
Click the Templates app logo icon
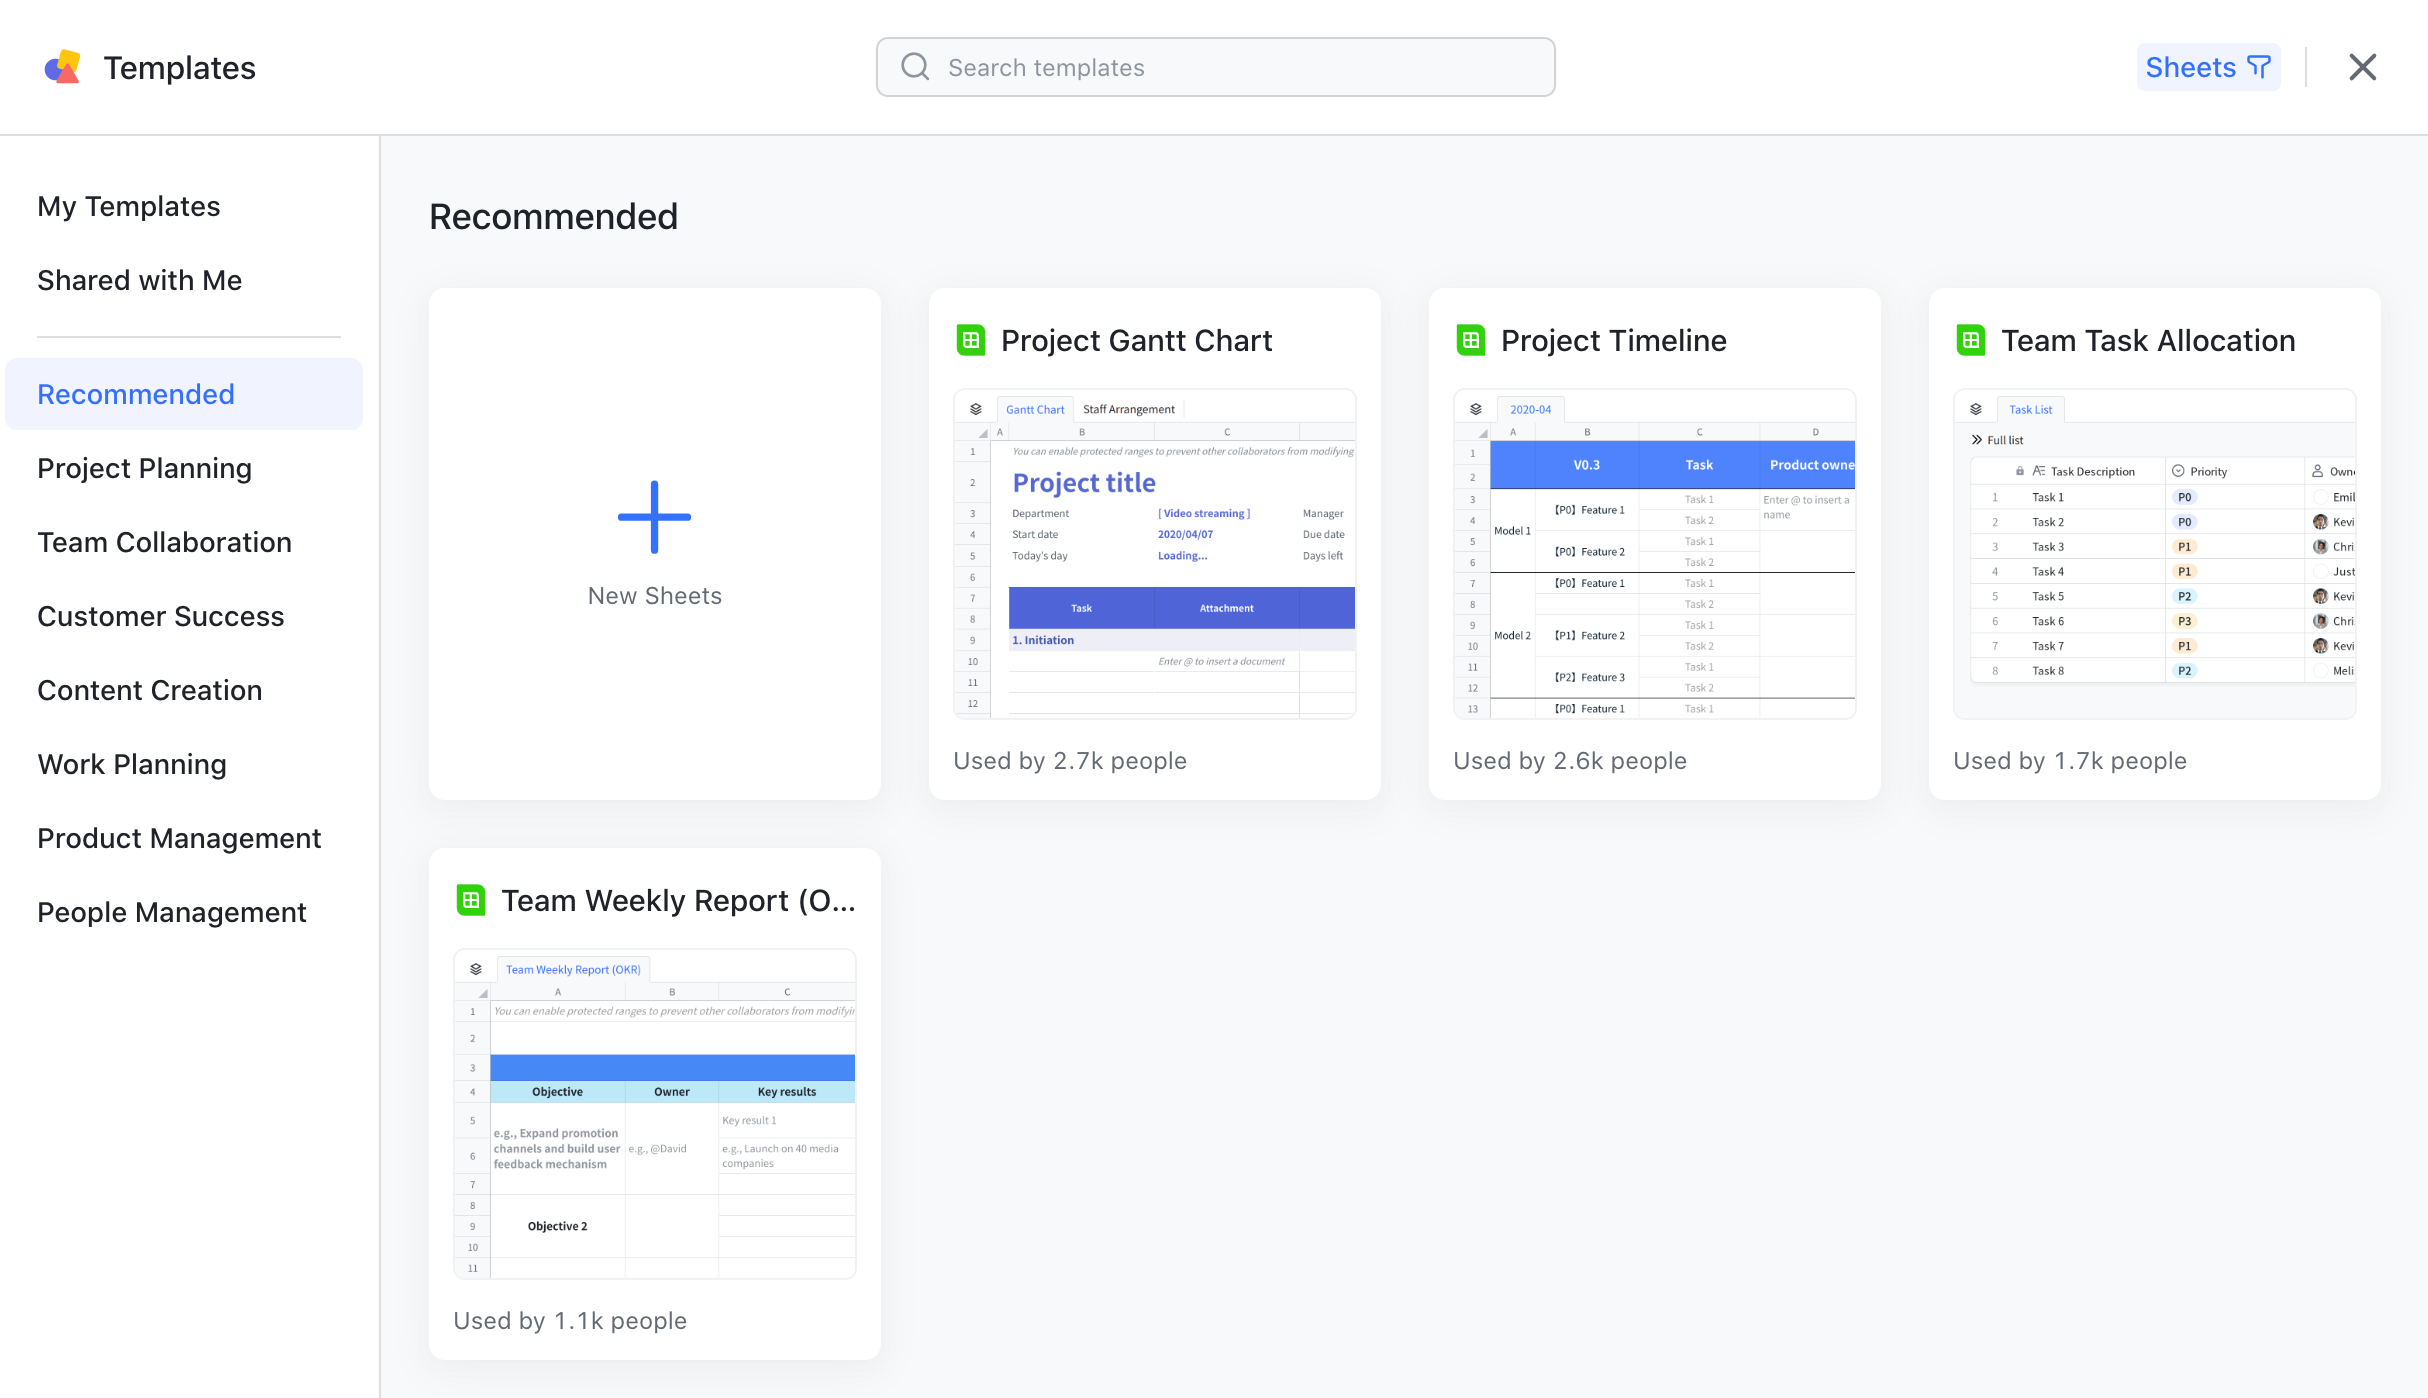(x=61, y=66)
